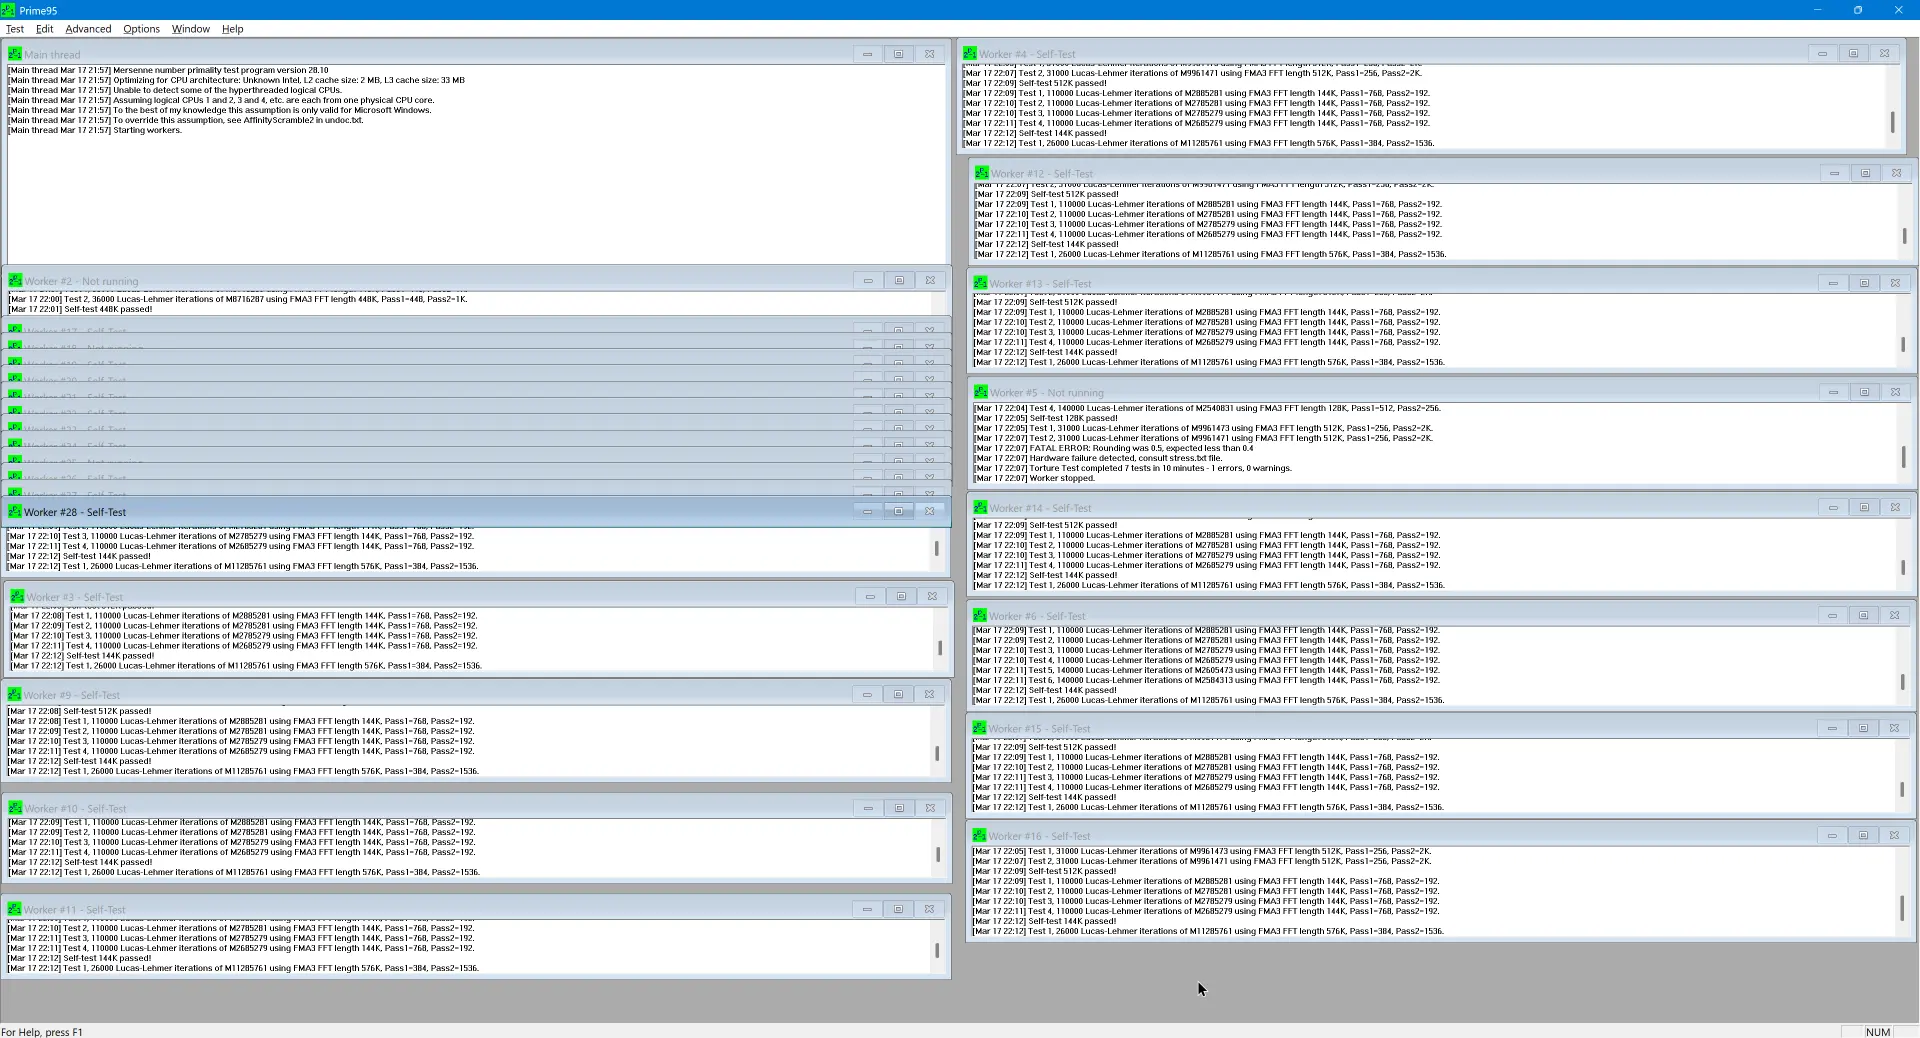Viewport: 1920px width, 1038px height.
Task: Click the Worker #16 window icon
Action: click(x=981, y=835)
